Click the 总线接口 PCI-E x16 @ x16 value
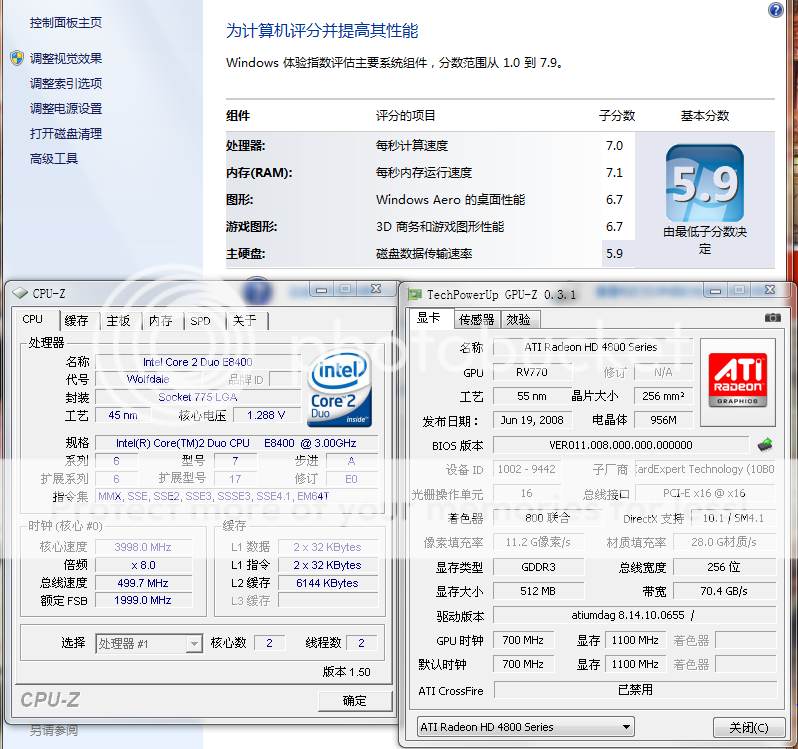The width and height of the screenshot is (798, 749). click(705, 493)
